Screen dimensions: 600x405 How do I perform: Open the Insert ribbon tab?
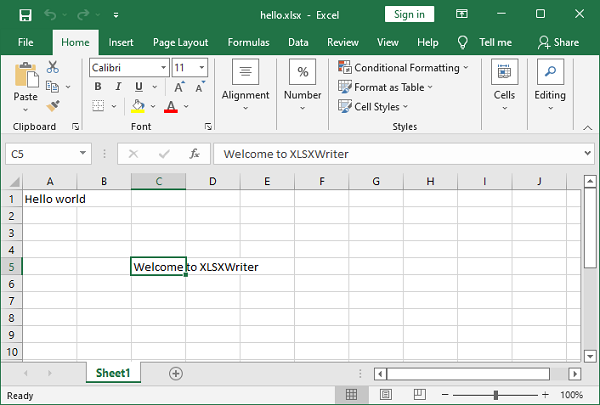click(121, 43)
